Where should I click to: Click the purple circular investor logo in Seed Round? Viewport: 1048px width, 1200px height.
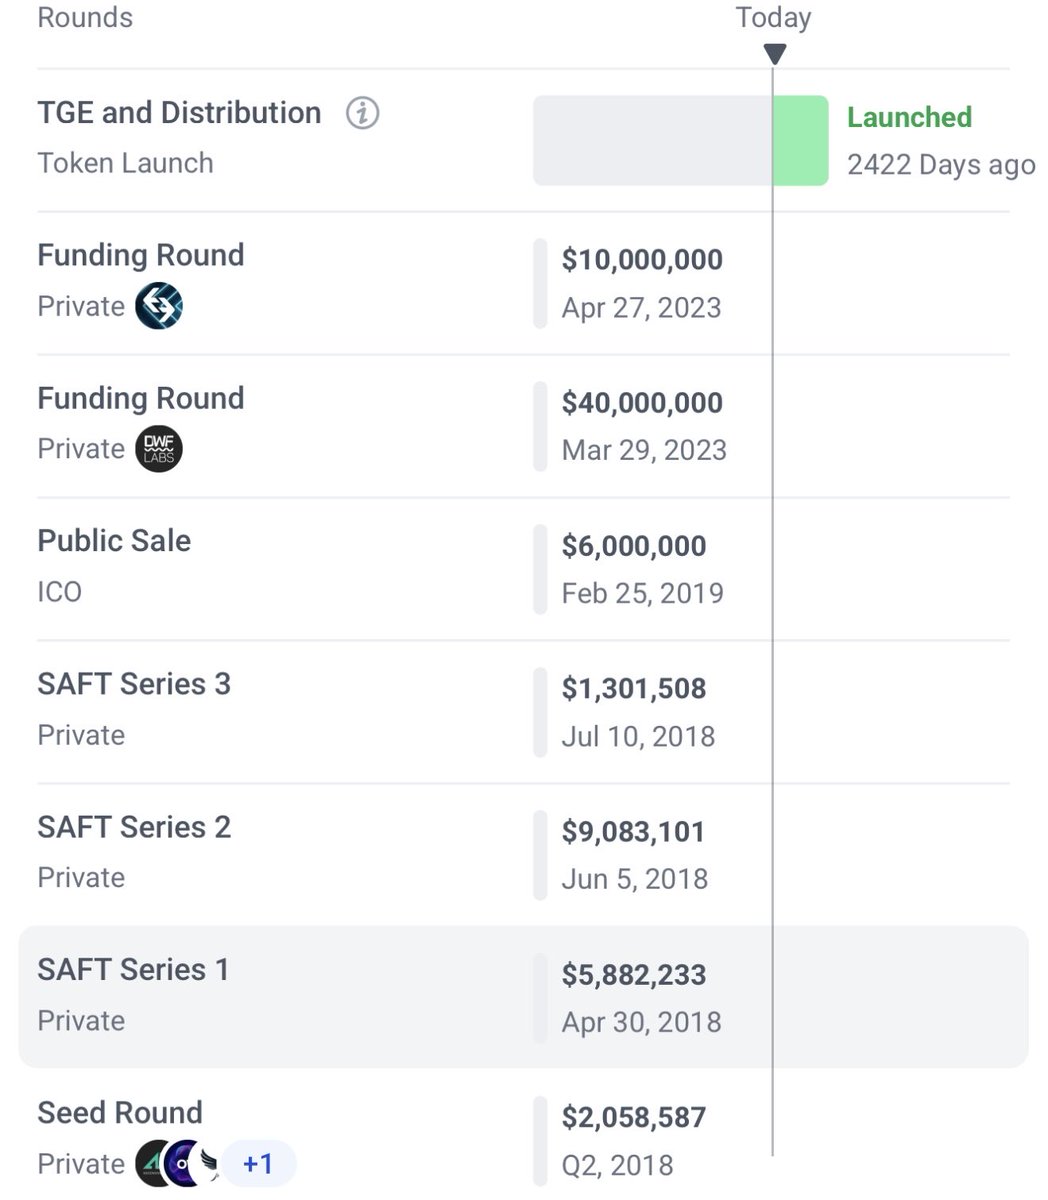click(183, 1163)
